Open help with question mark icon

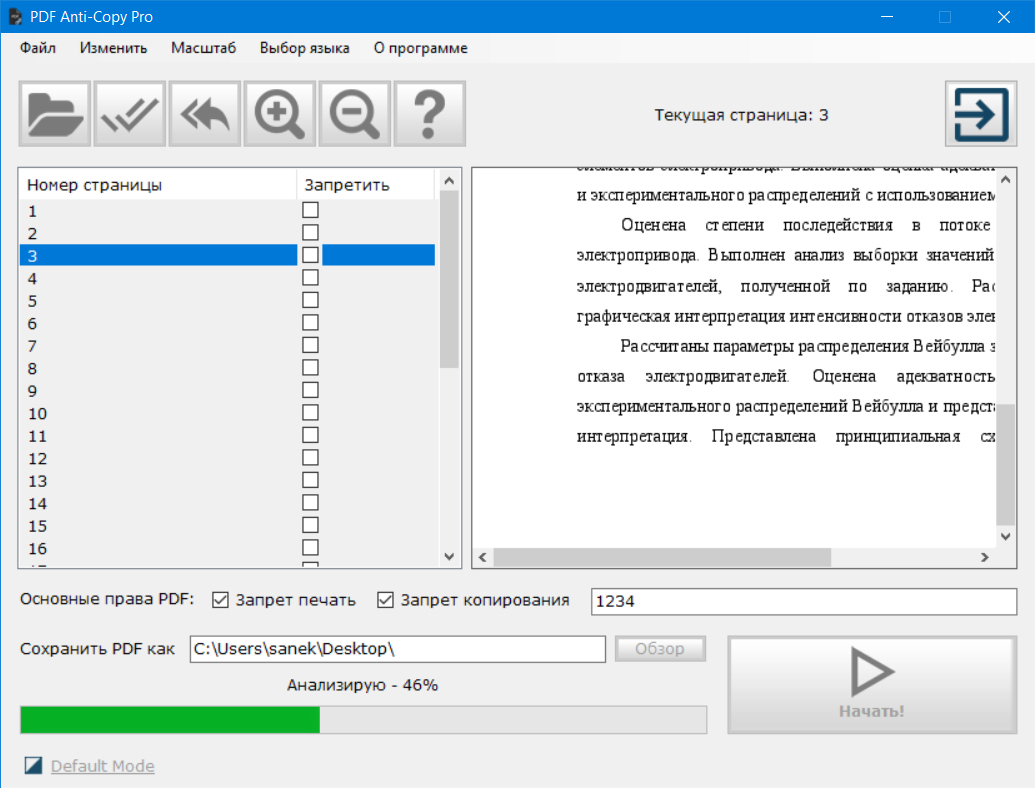pyautogui.click(x=430, y=115)
